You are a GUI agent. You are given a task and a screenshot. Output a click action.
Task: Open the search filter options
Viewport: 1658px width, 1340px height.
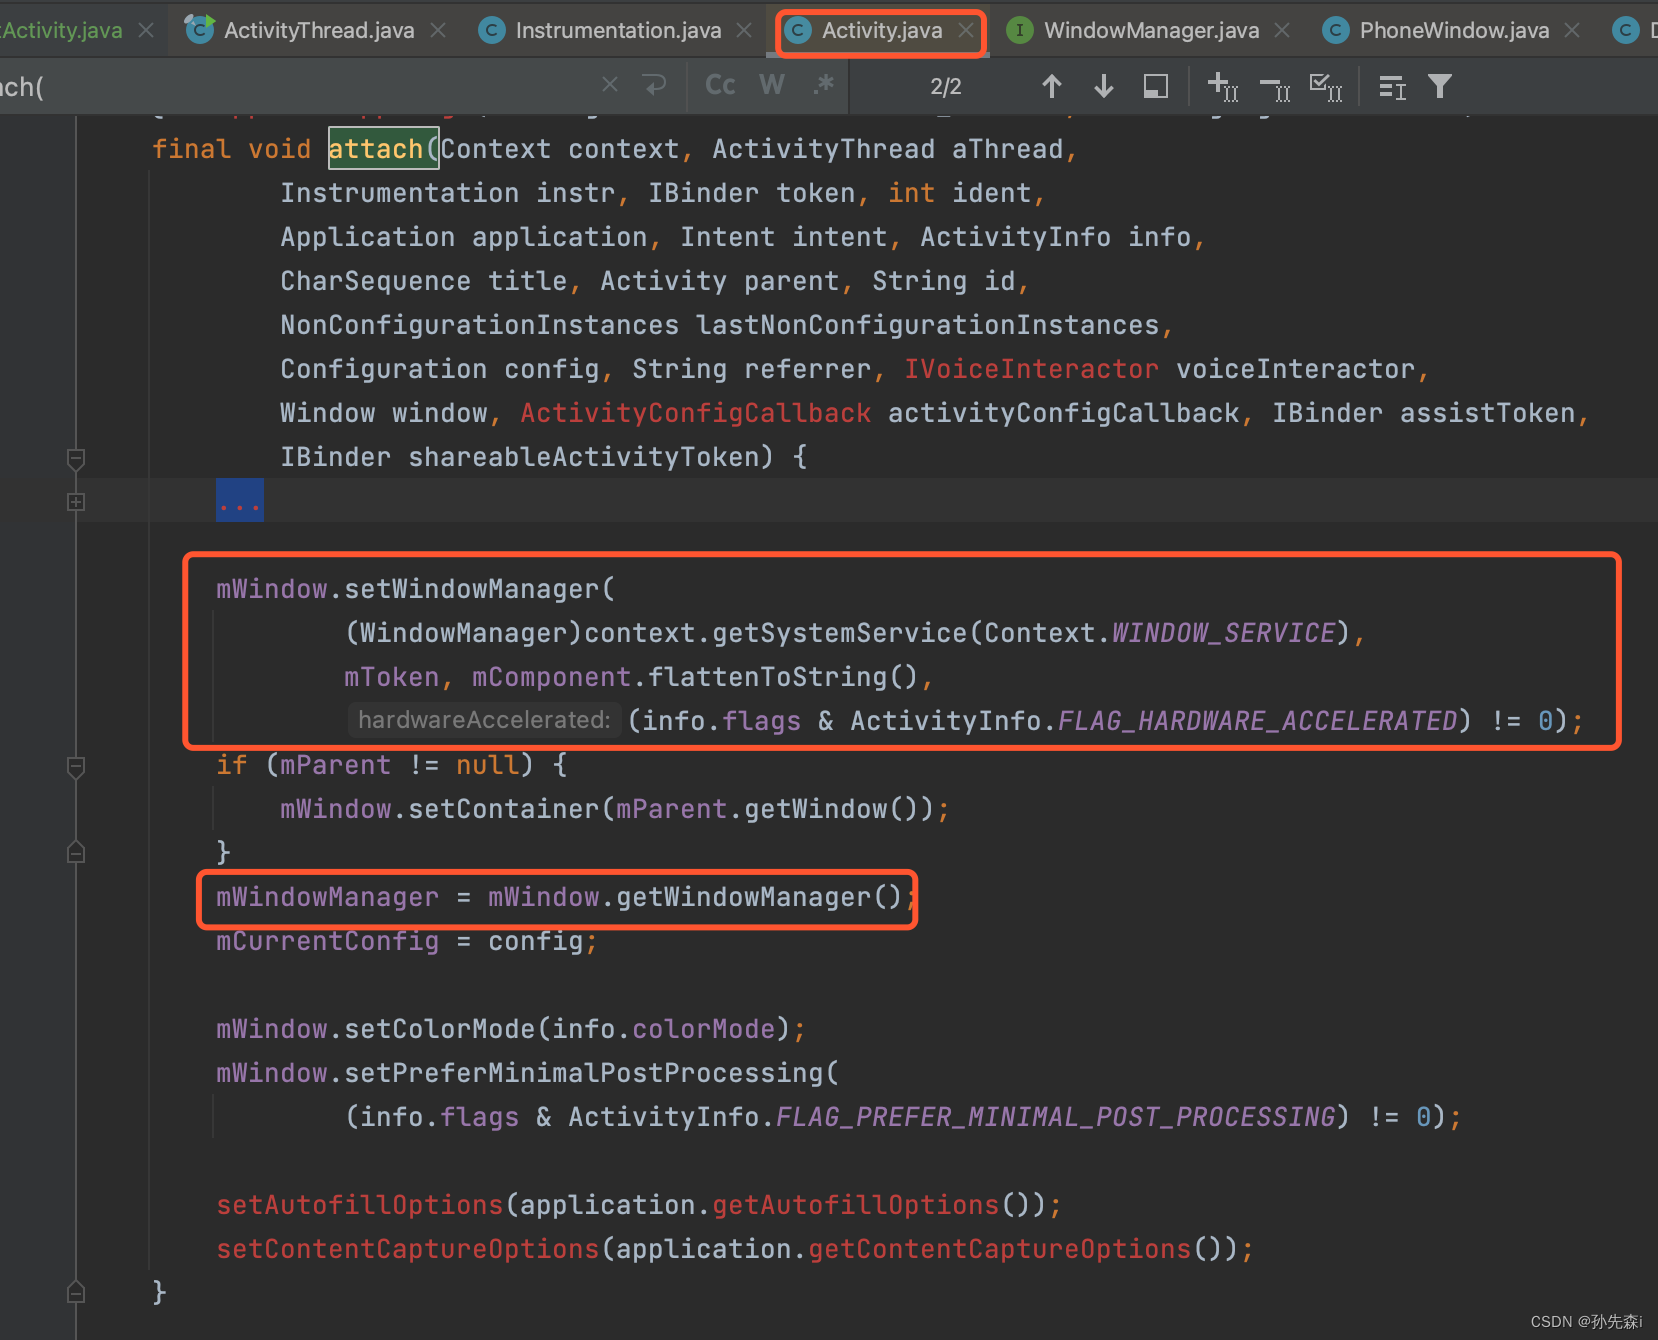click(x=1440, y=87)
